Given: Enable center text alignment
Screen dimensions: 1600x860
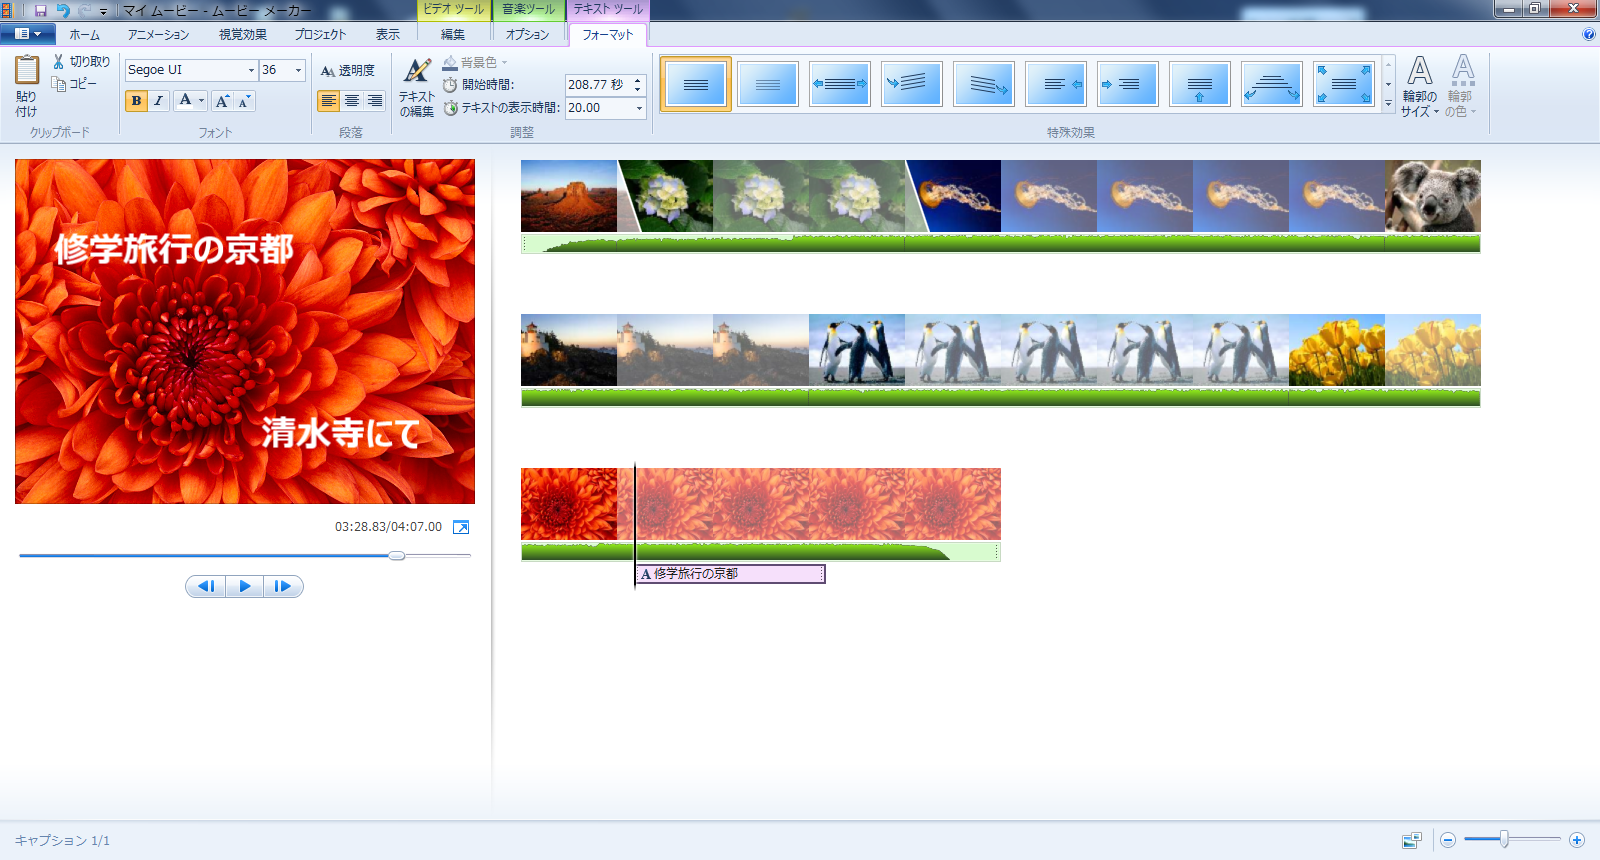Looking at the screenshot, I should tap(351, 101).
